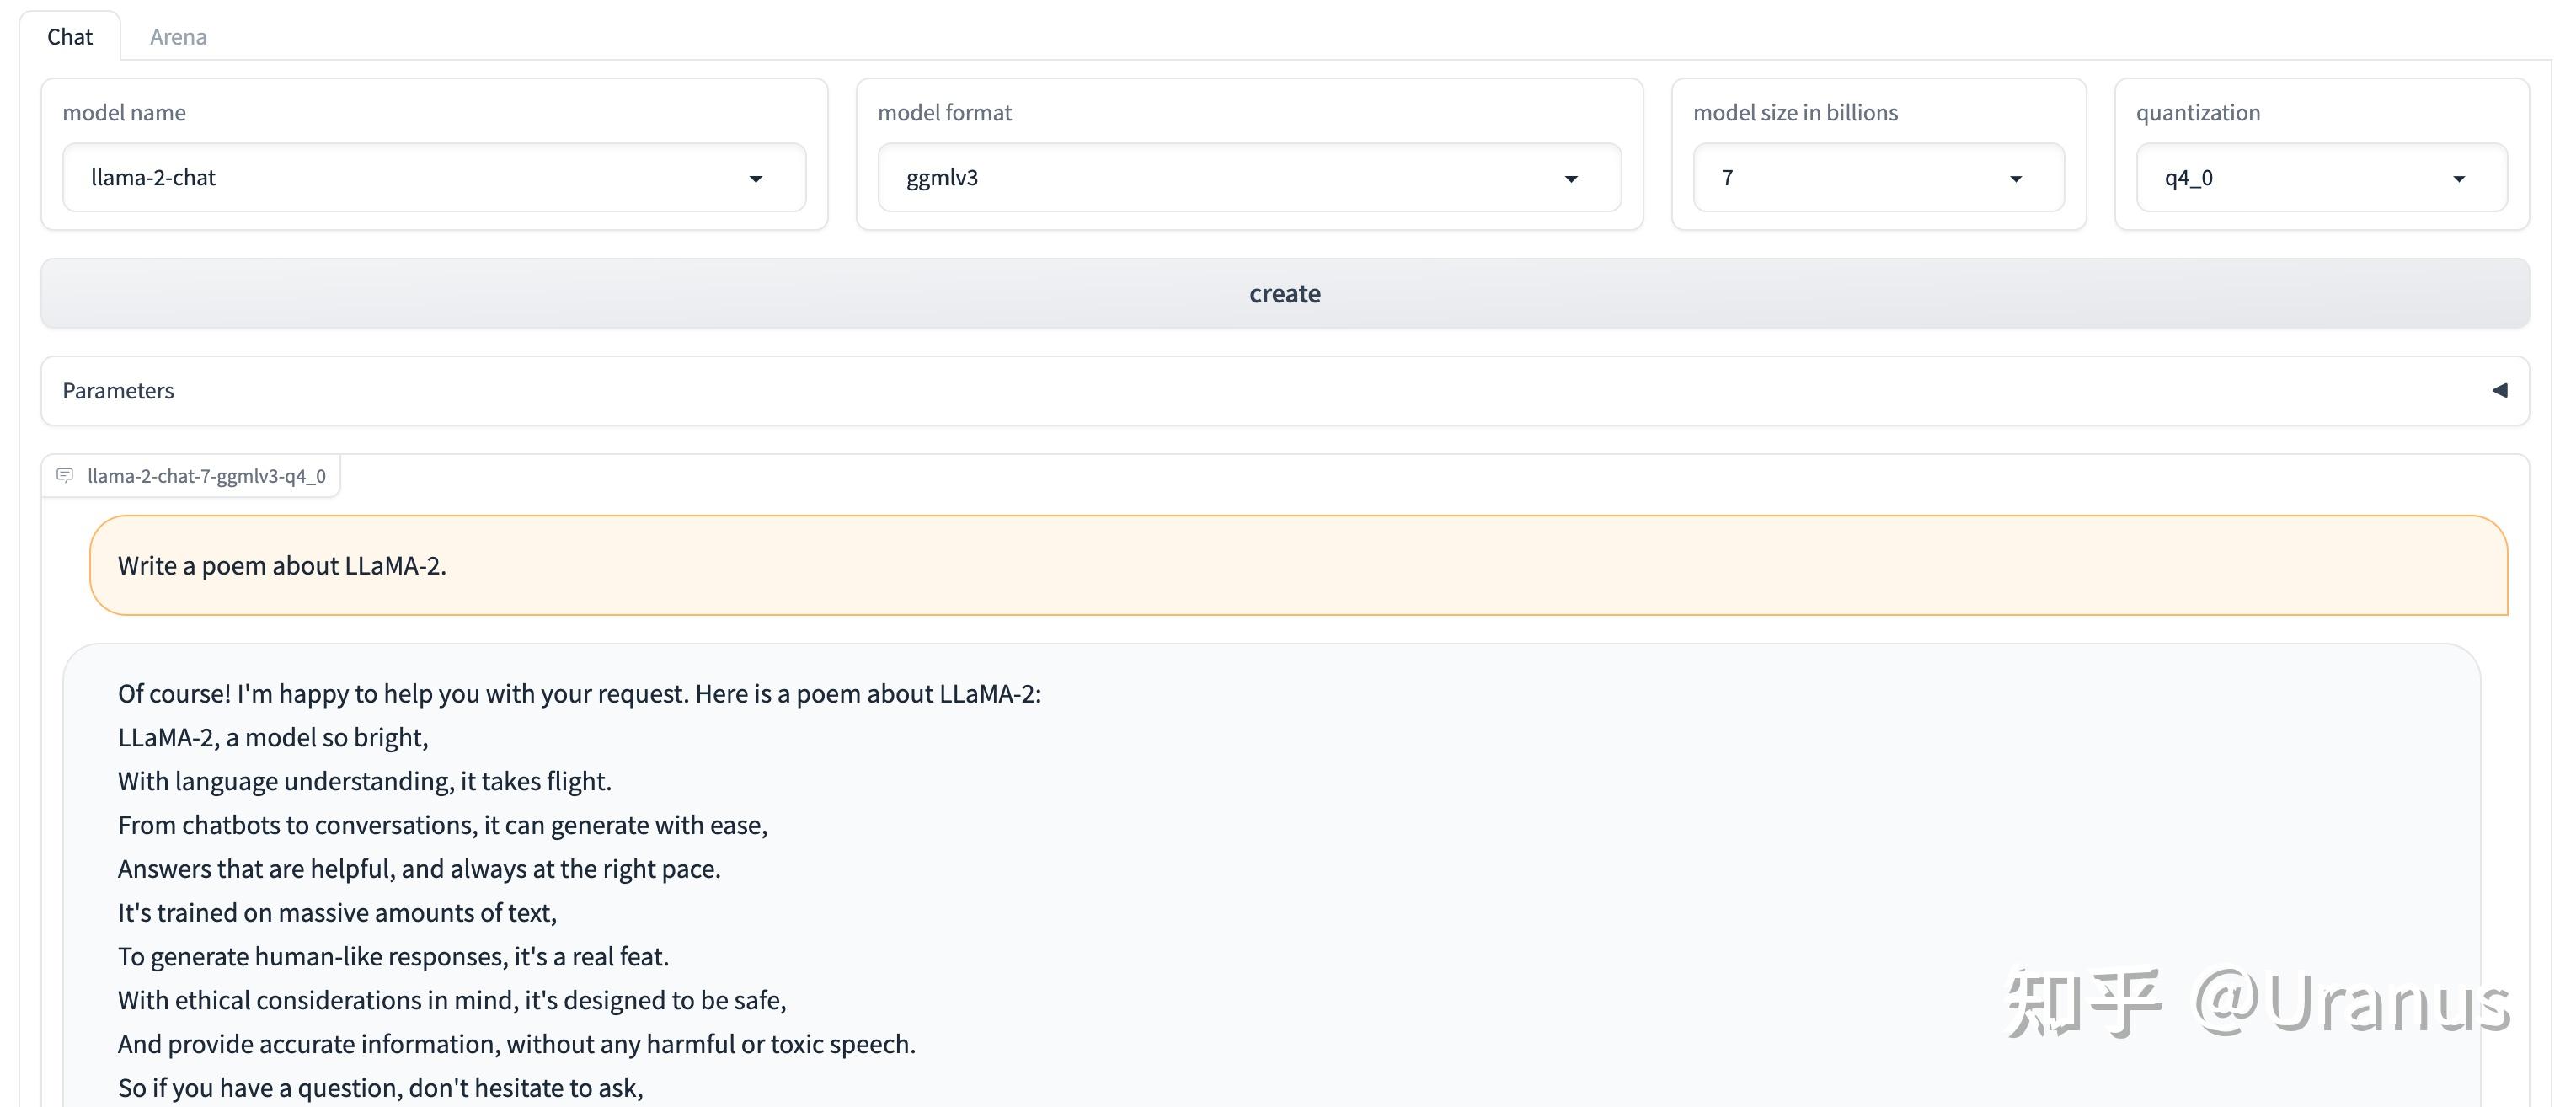This screenshot has width=2576, height=1107.
Task: Expand the Parameters accordion section
Action: (1284, 391)
